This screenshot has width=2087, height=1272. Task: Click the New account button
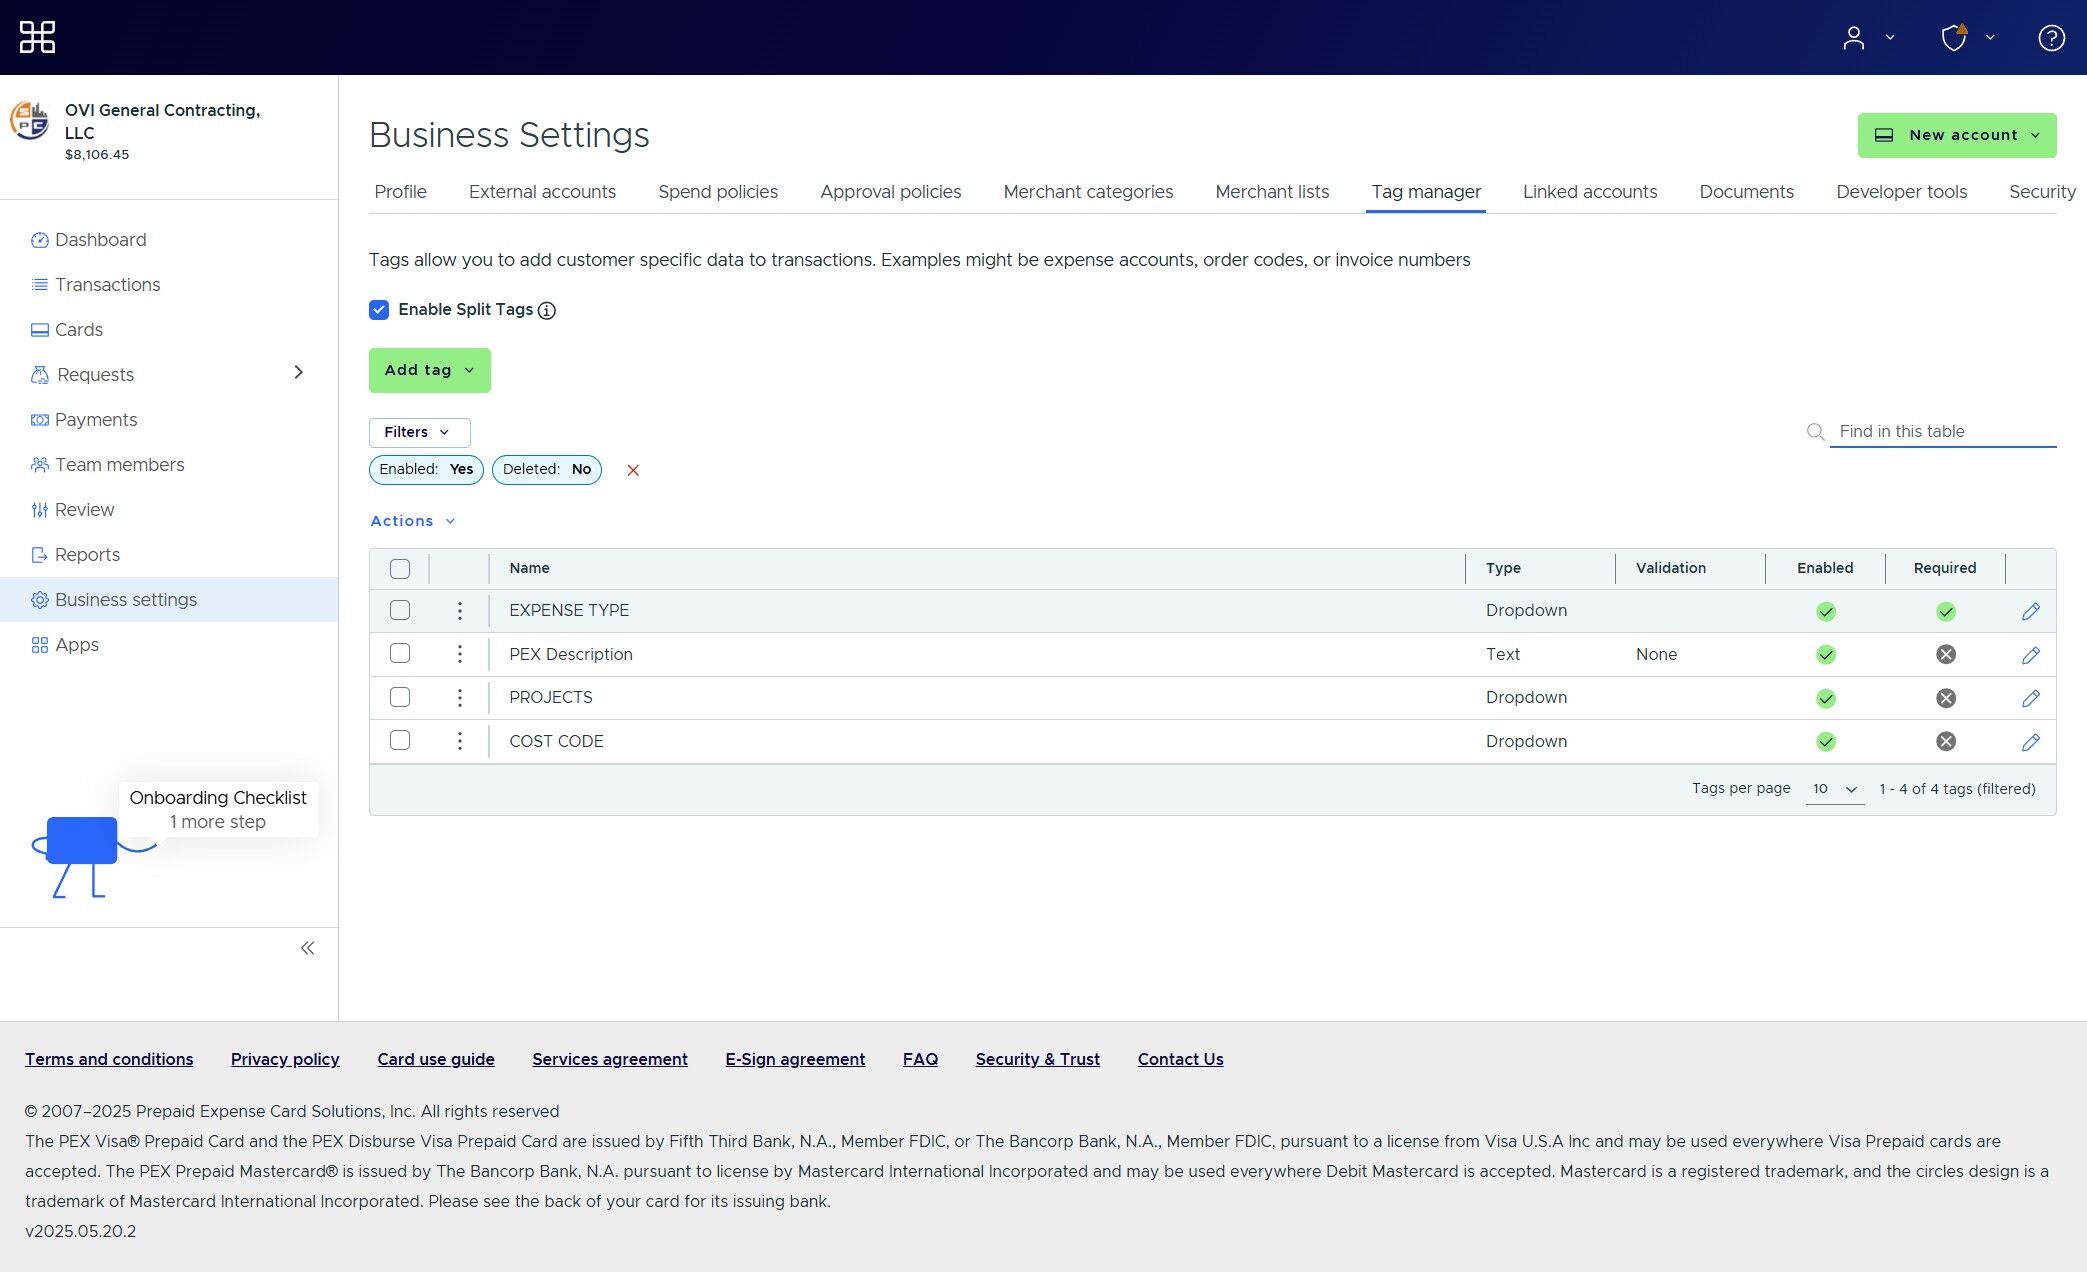pyautogui.click(x=1956, y=135)
